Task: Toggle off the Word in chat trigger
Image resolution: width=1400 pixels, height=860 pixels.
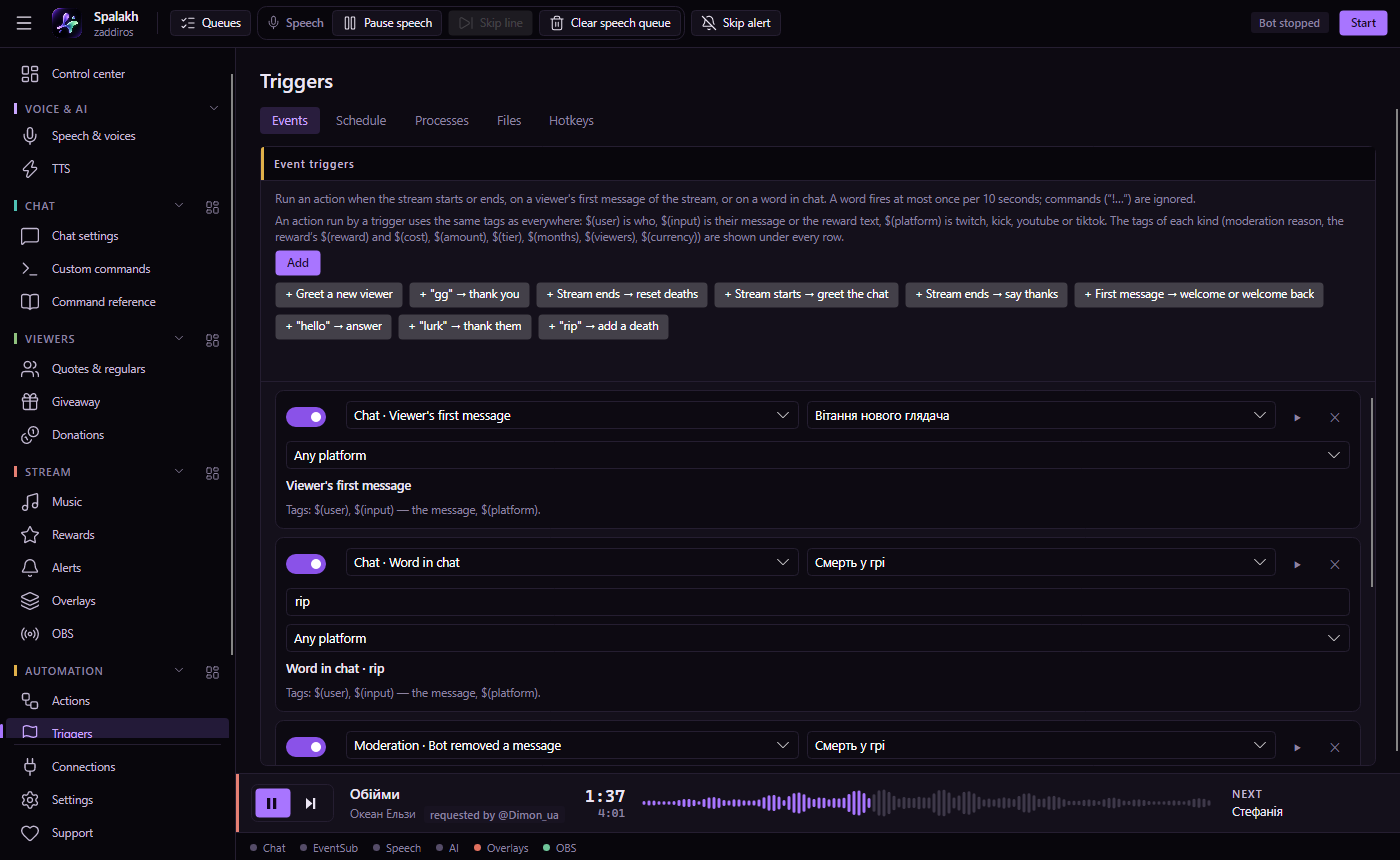Action: [306, 564]
